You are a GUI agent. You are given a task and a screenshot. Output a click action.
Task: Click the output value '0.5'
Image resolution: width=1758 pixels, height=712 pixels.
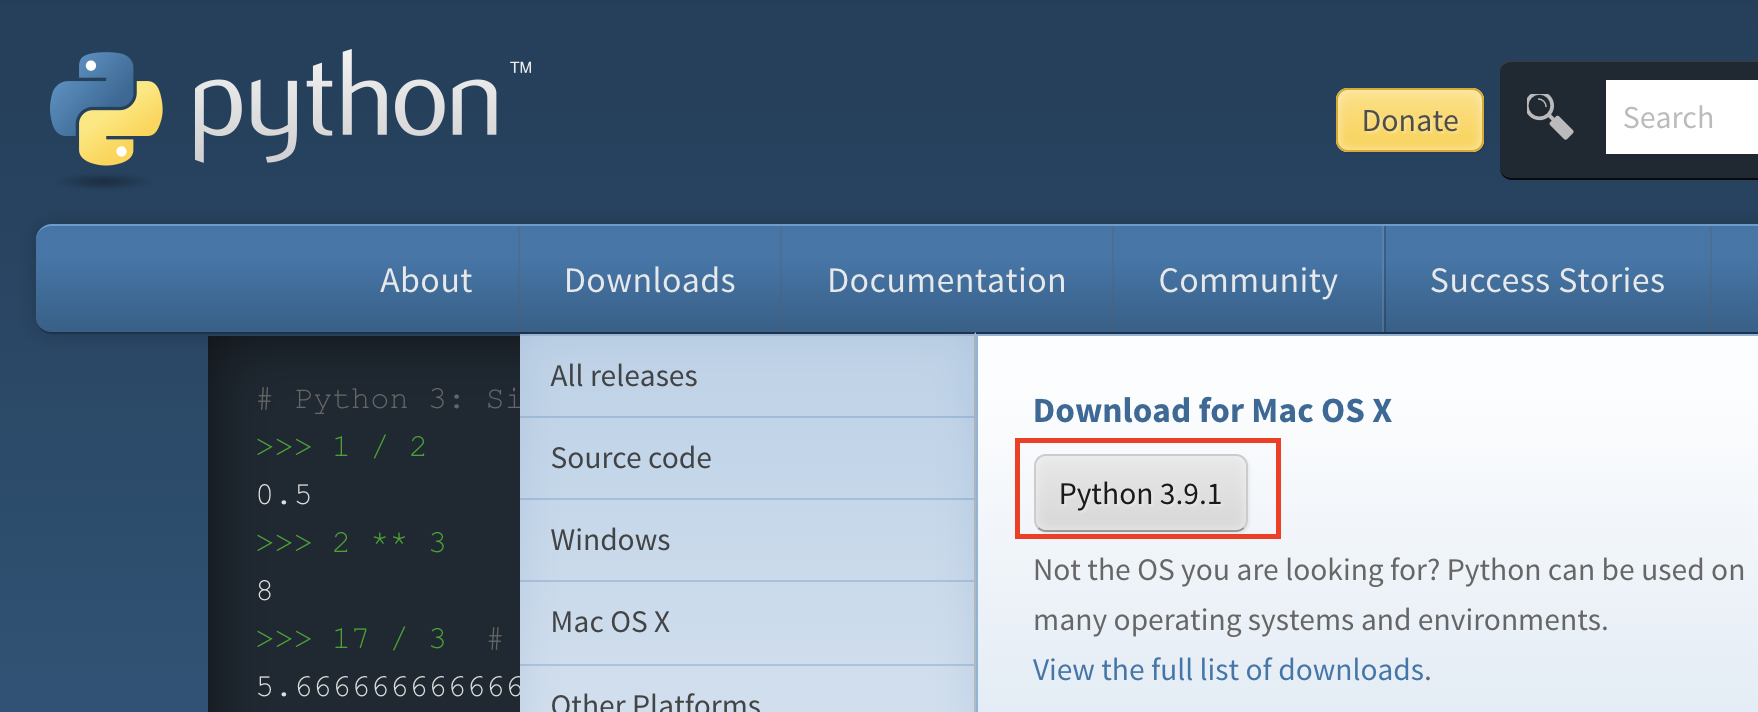point(284,494)
